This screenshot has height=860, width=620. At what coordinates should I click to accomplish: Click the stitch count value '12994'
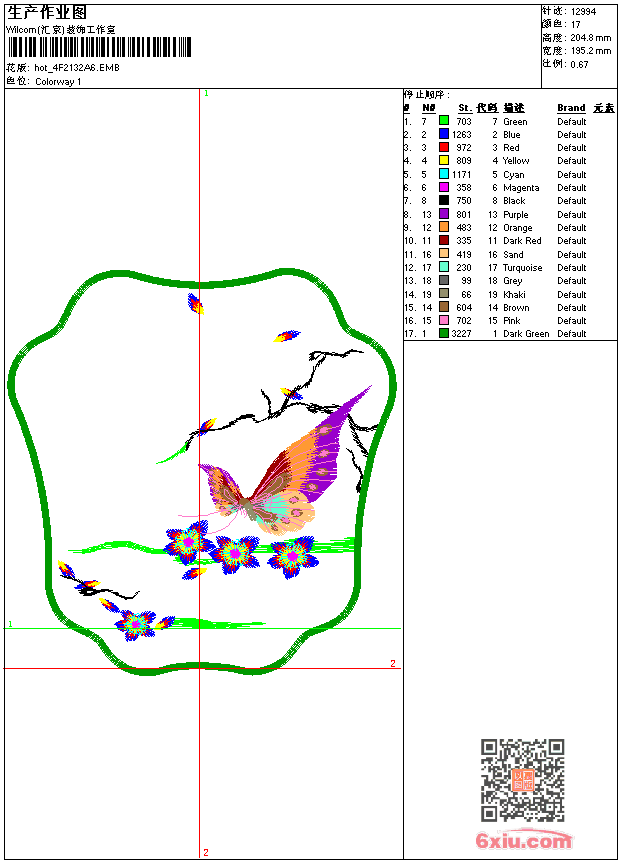(583, 12)
